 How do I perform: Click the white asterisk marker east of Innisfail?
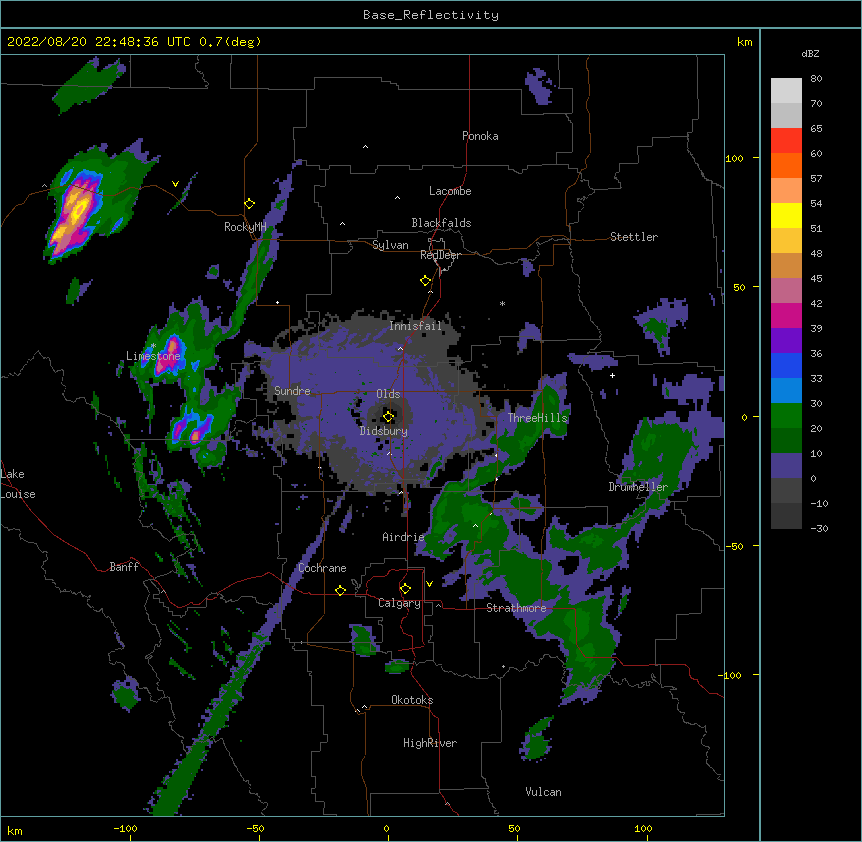[x=502, y=303]
